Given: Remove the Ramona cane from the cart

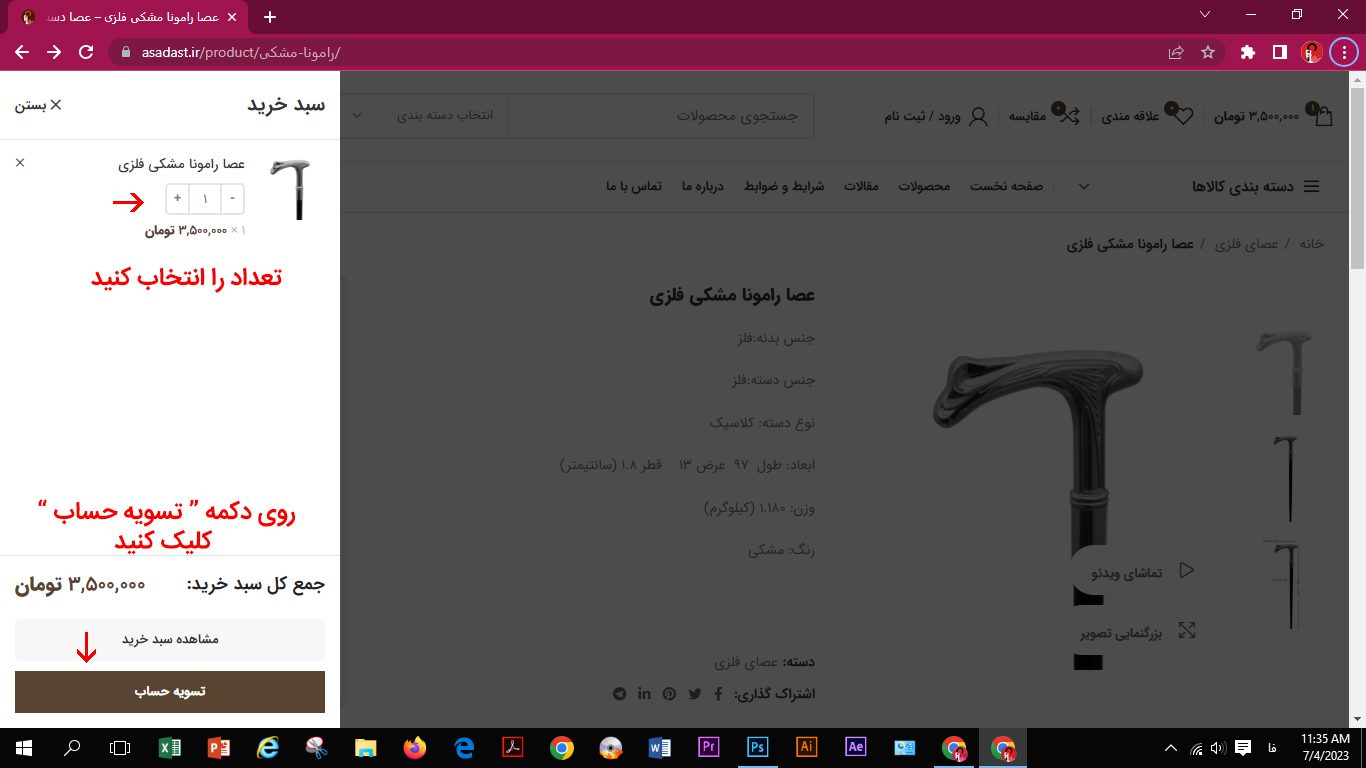Looking at the screenshot, I should point(20,162).
